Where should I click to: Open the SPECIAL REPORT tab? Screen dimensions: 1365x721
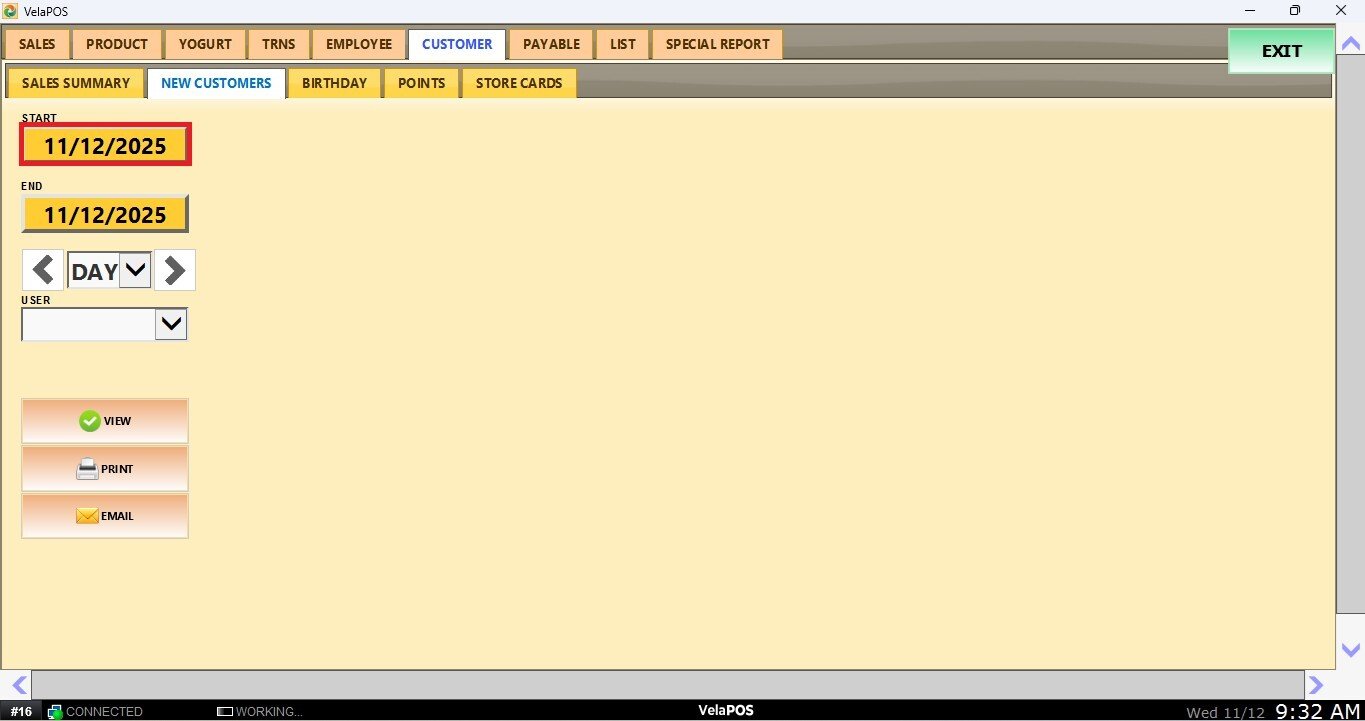click(717, 44)
